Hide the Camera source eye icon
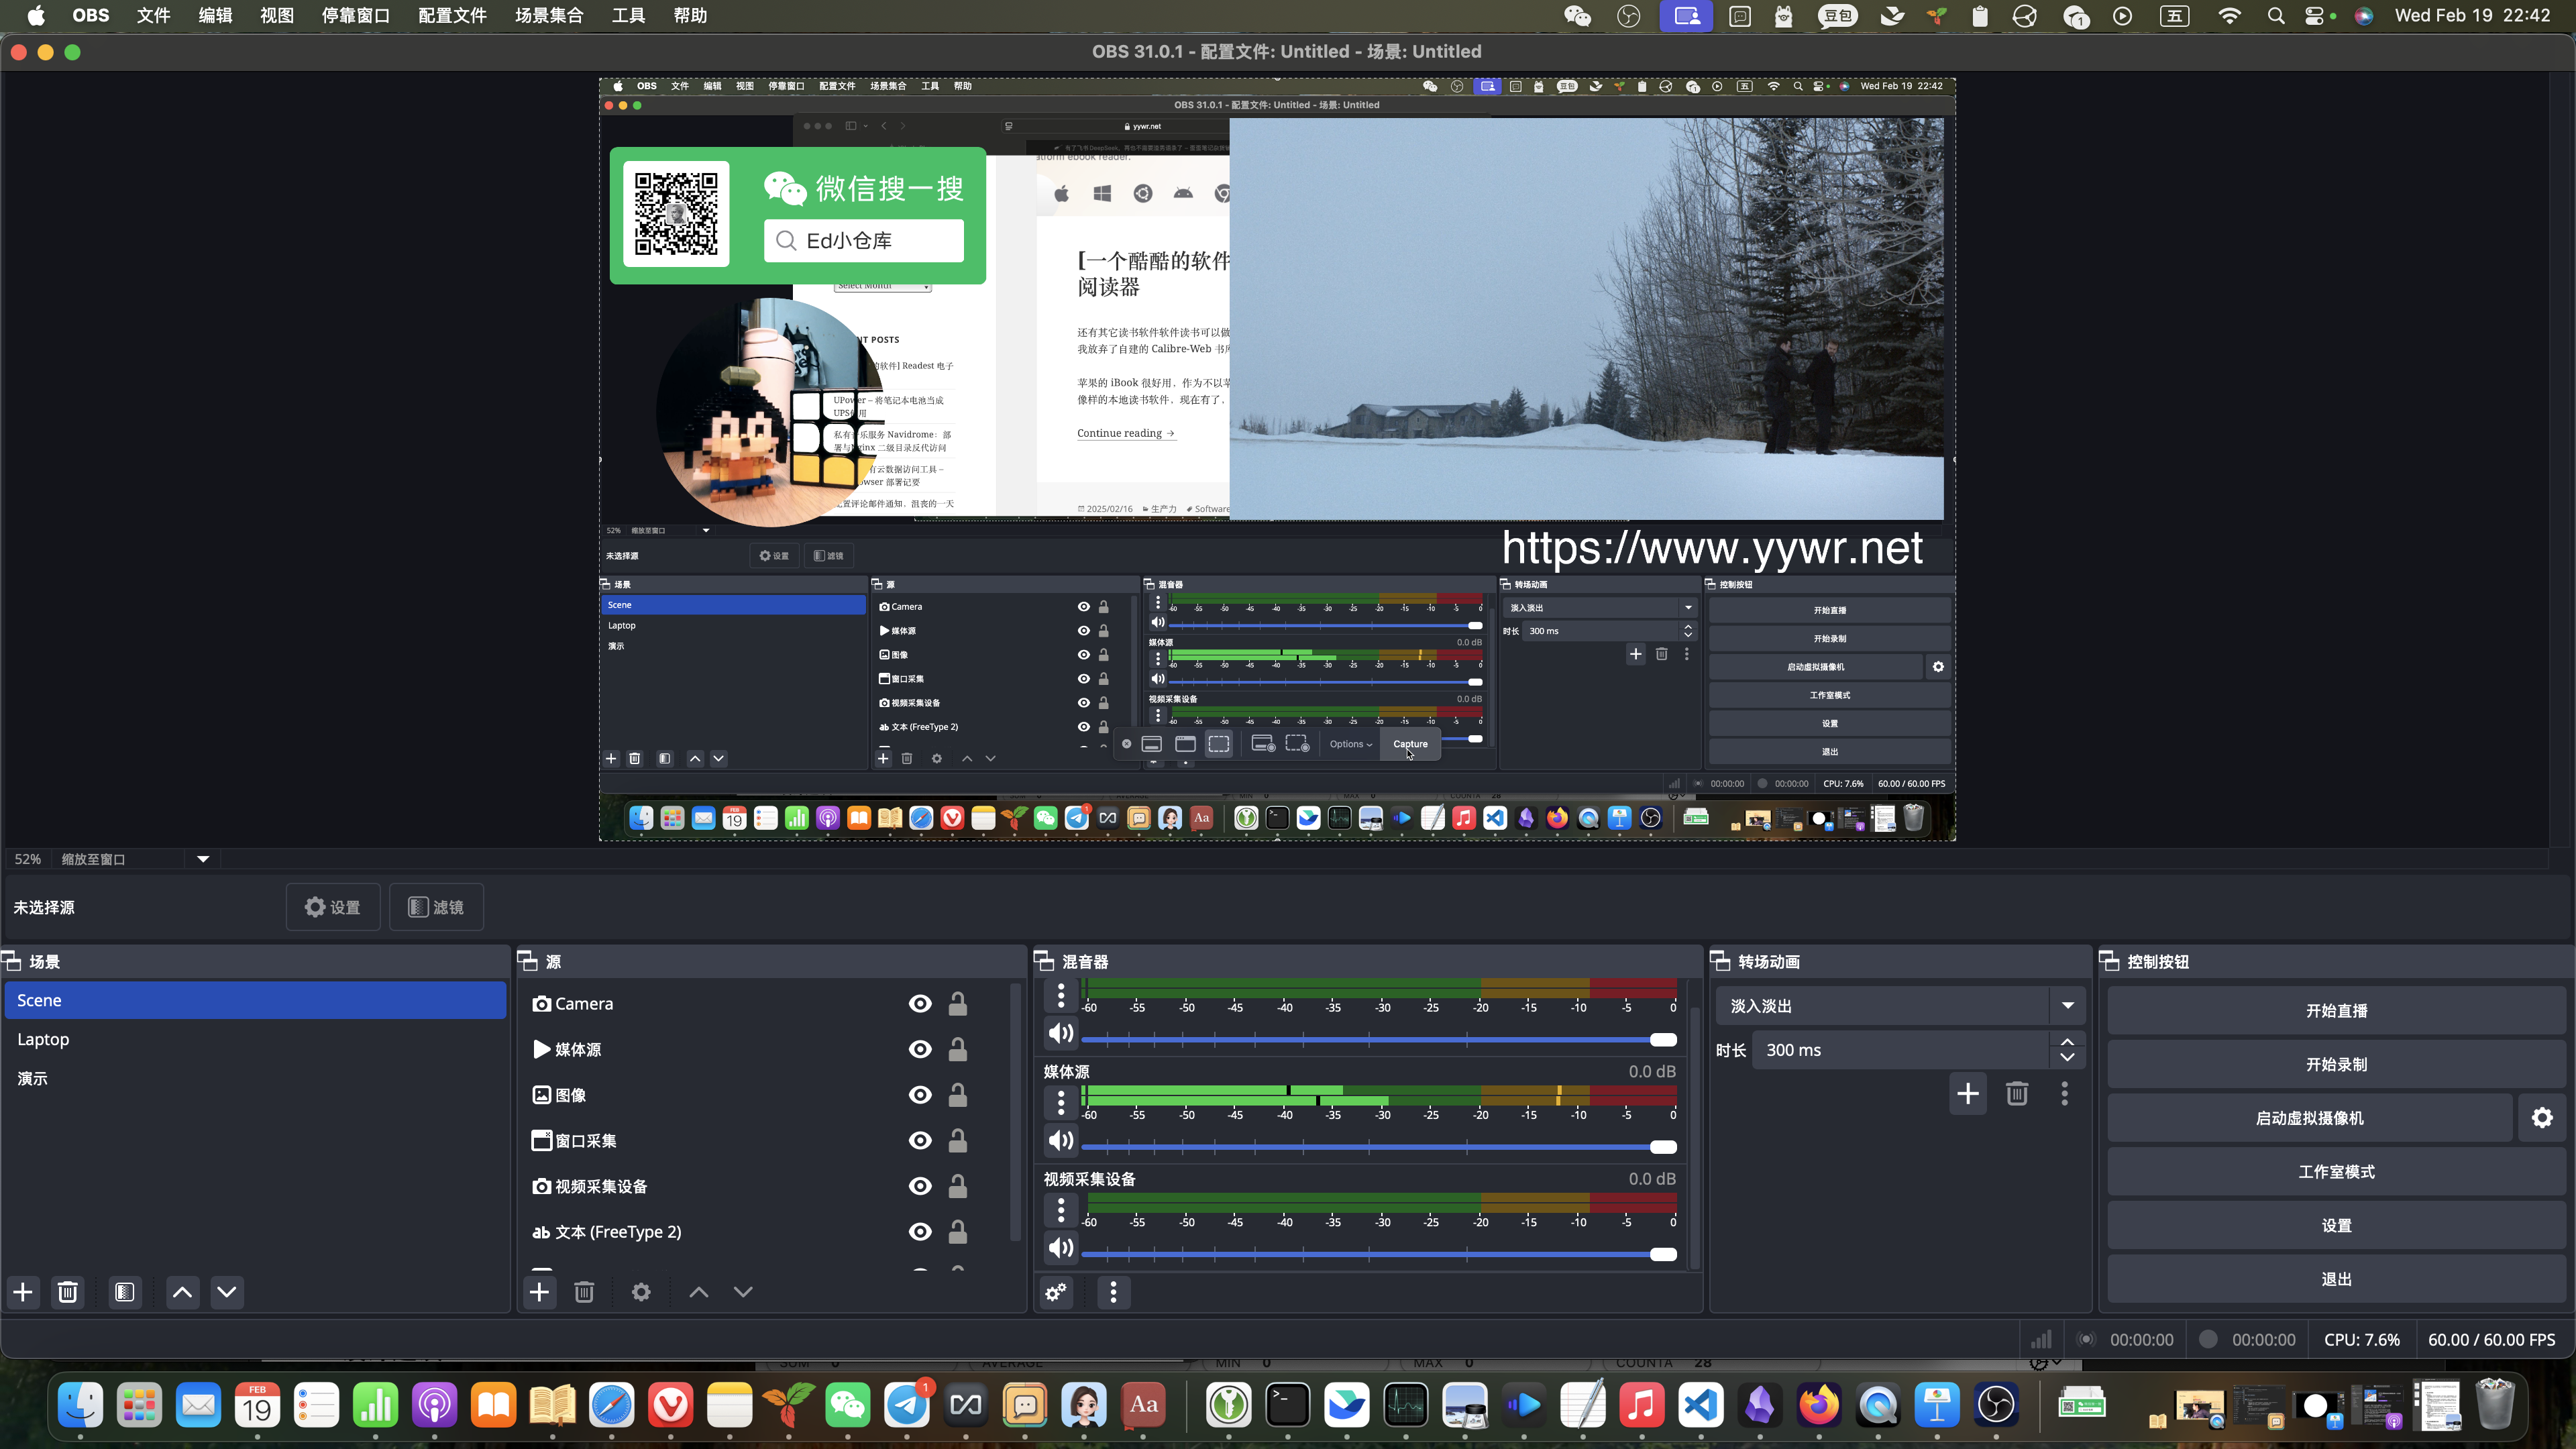The image size is (2576, 1449). 920,1003
